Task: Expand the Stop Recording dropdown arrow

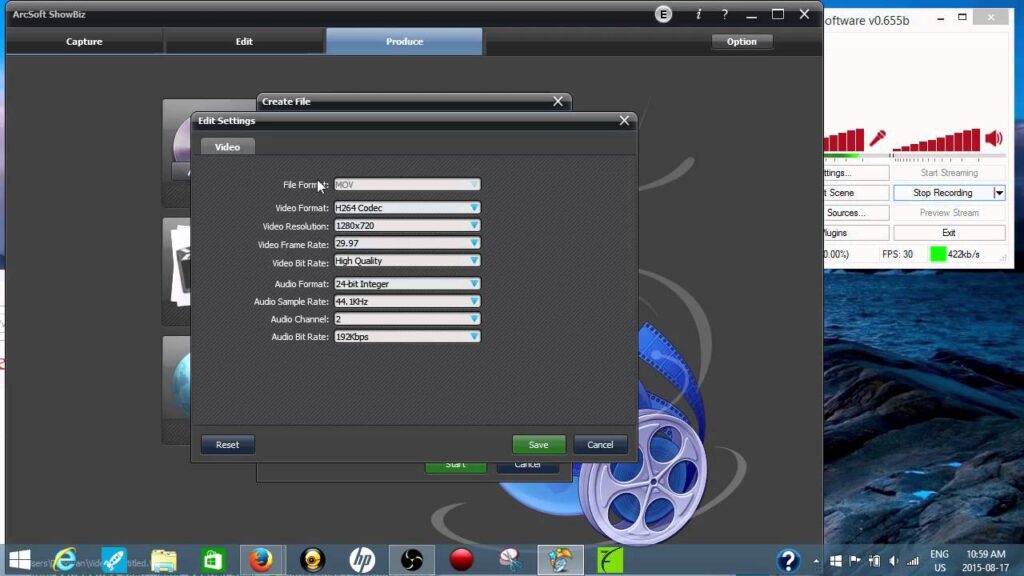Action: pyautogui.click(x=997, y=192)
